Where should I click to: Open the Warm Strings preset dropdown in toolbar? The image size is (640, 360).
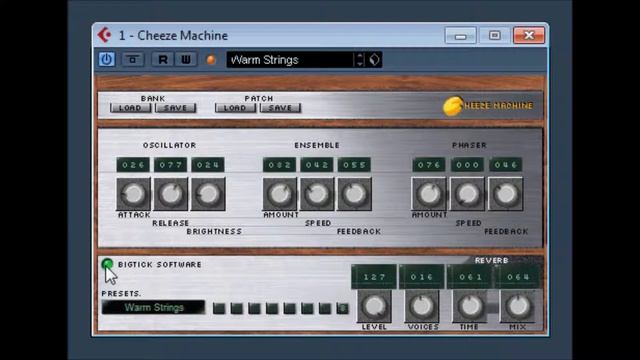(x=289, y=60)
